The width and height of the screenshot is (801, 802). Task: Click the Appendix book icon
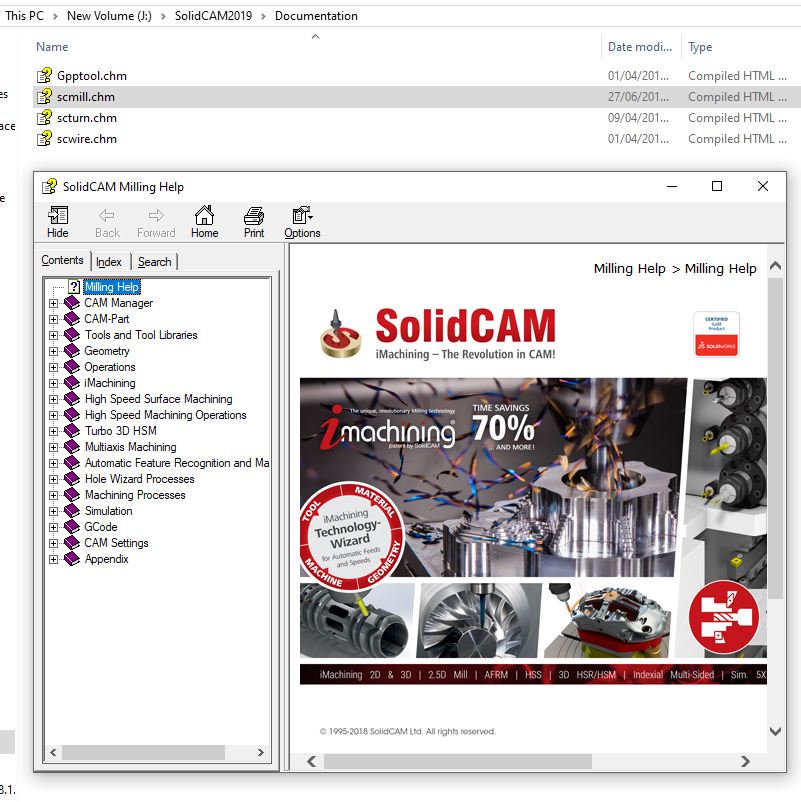pos(72,559)
